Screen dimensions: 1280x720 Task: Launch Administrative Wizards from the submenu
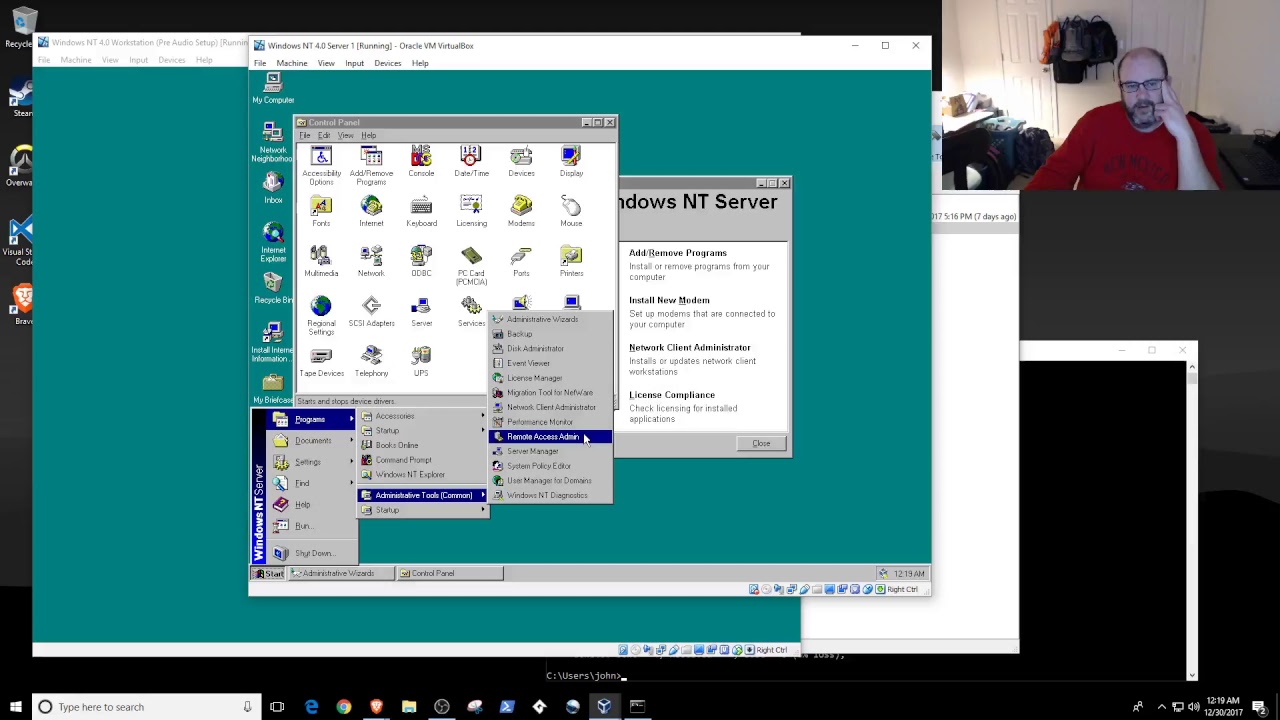[x=549, y=319]
